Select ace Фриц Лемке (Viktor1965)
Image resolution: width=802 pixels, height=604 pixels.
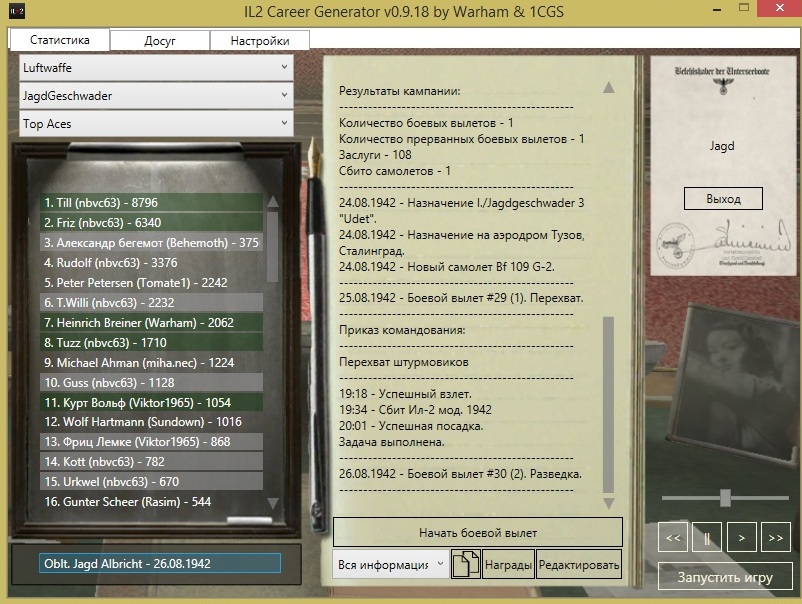pos(151,441)
